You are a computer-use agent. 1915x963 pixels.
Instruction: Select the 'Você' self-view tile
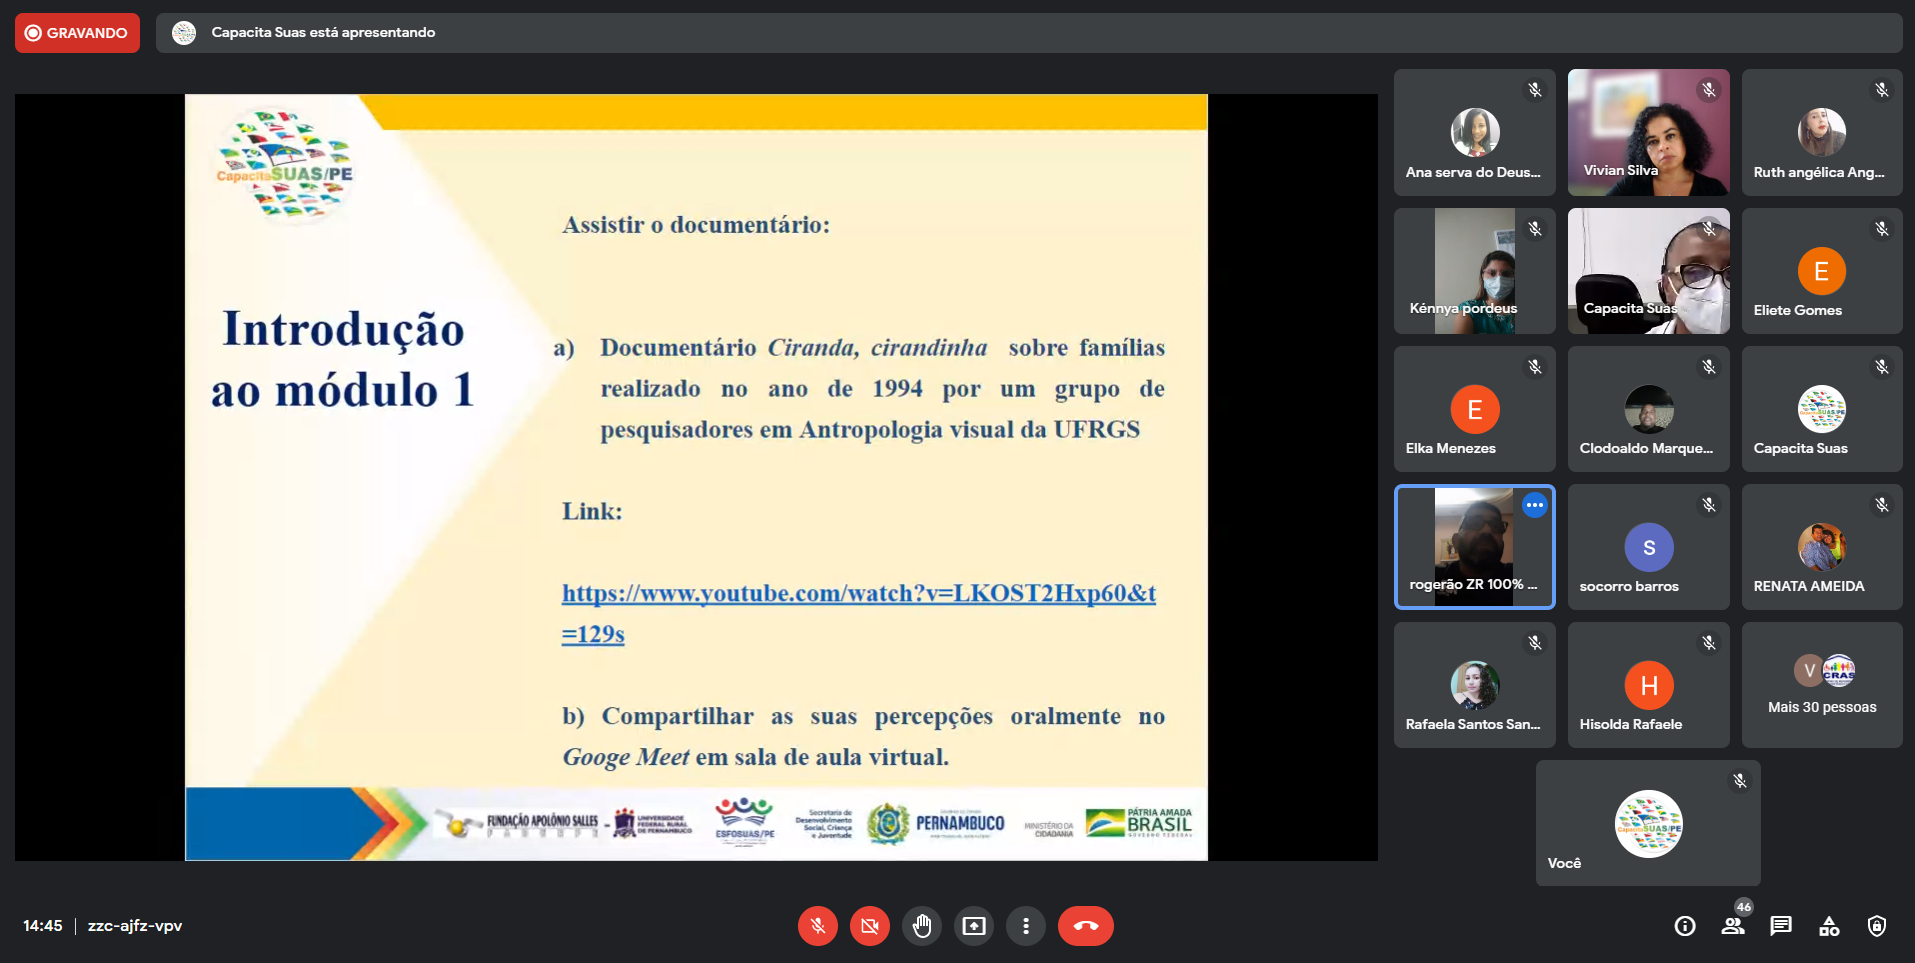tap(1648, 823)
